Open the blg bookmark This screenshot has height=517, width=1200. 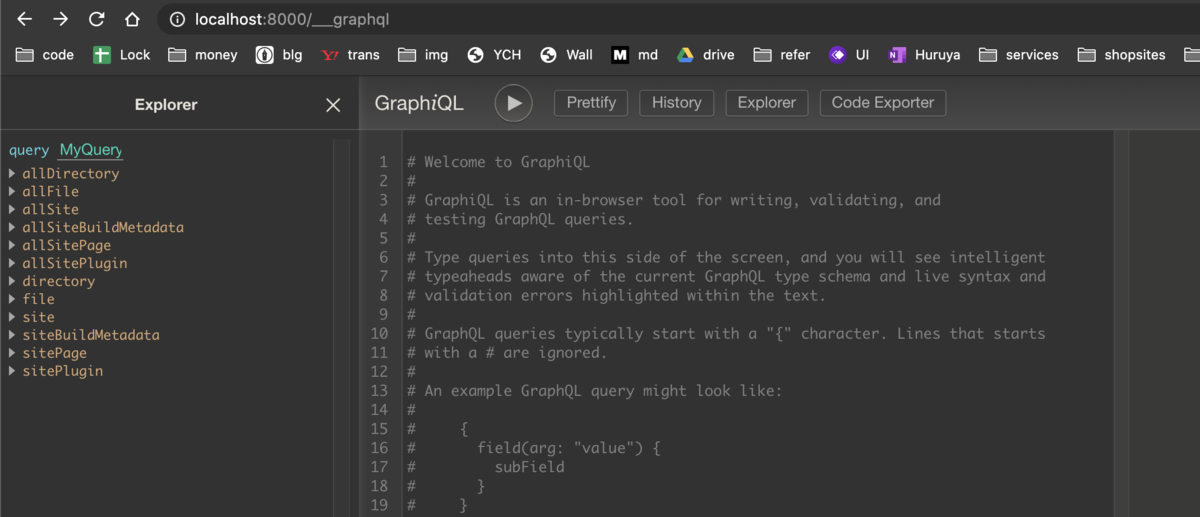coord(279,55)
